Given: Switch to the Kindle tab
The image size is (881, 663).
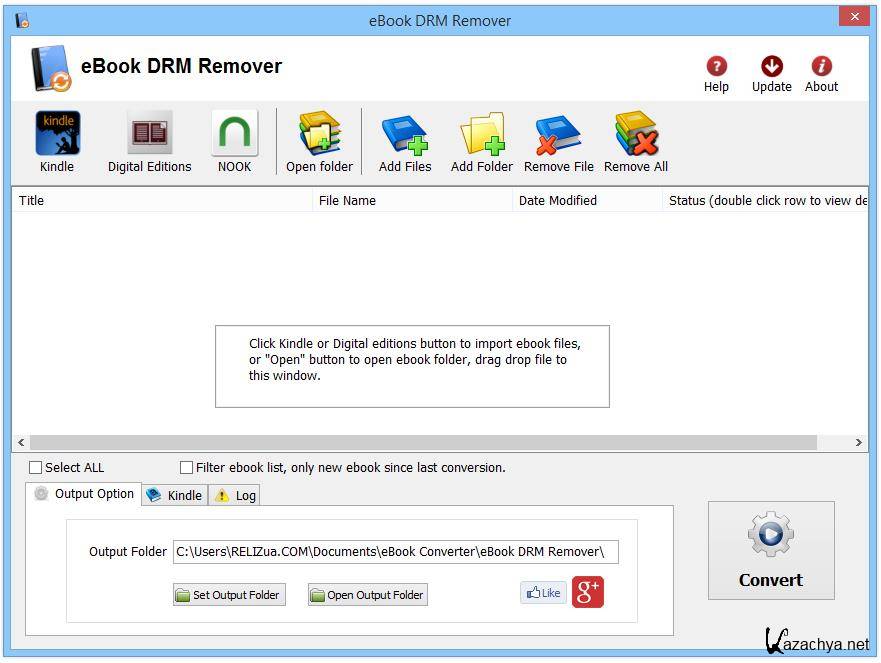Looking at the screenshot, I should pyautogui.click(x=175, y=495).
